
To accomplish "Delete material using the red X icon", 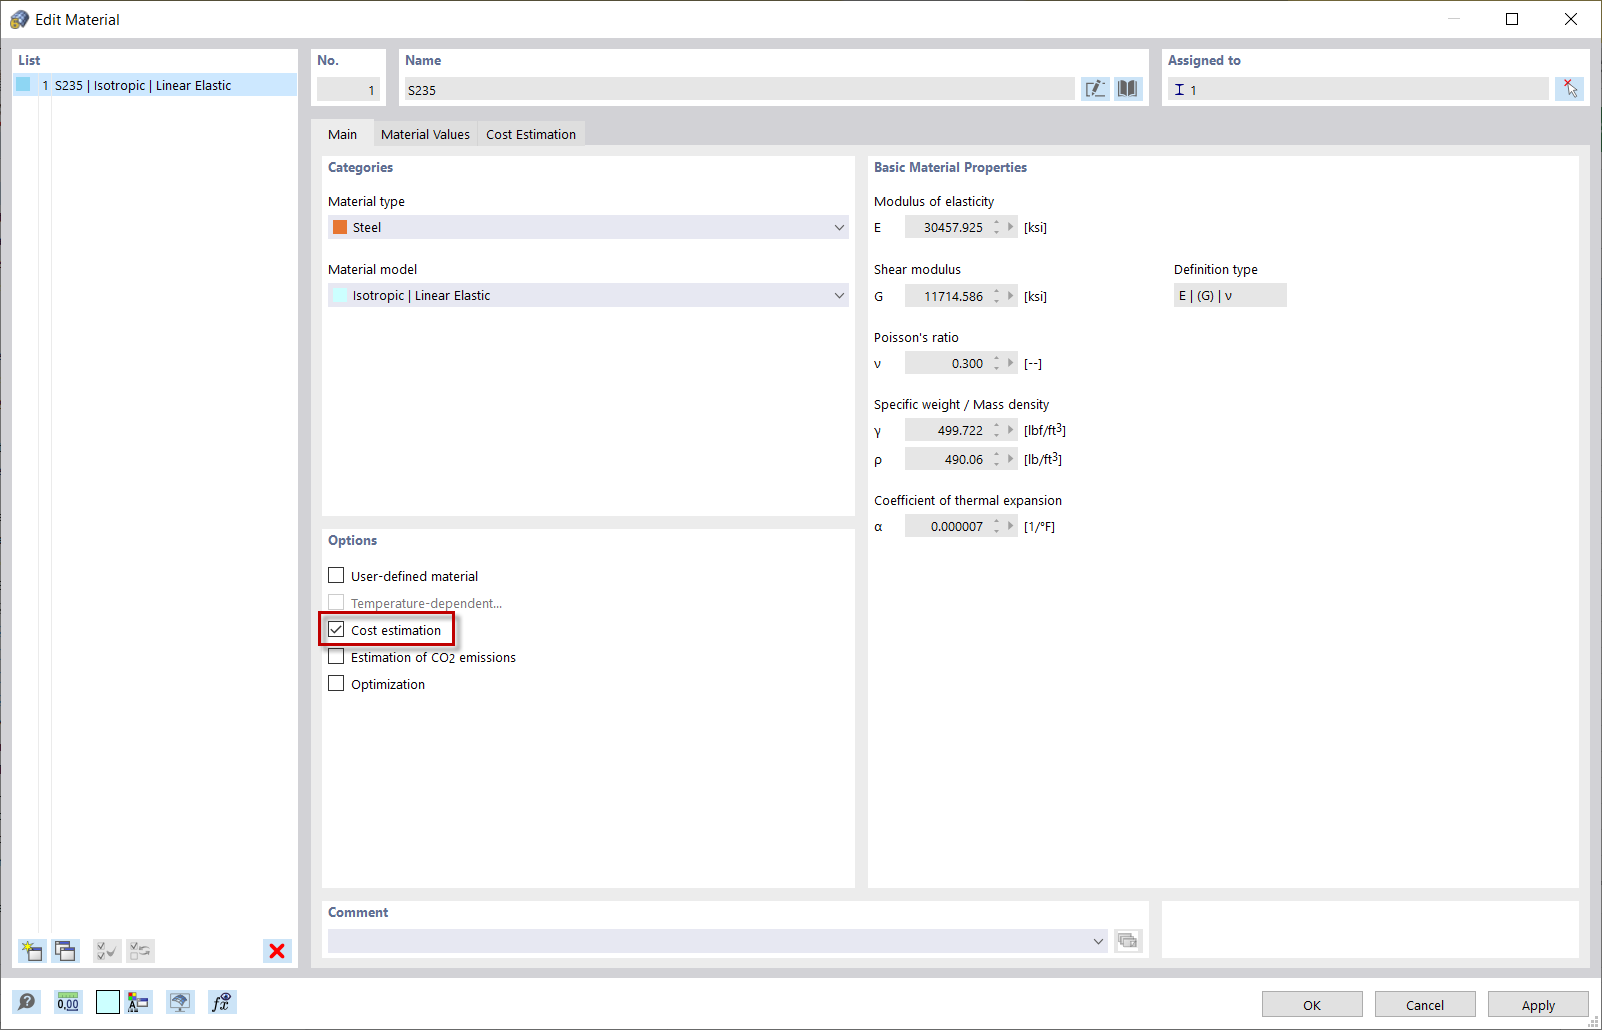I will [x=277, y=951].
